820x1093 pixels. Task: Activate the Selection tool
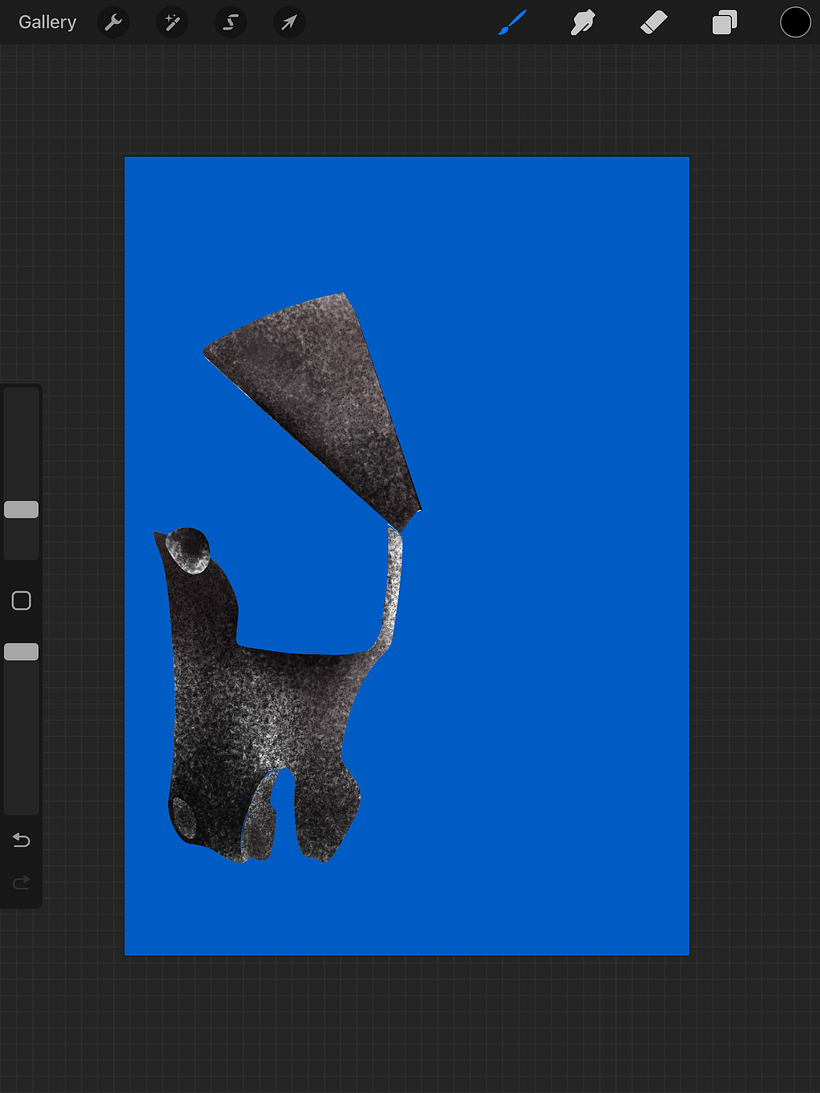230,22
